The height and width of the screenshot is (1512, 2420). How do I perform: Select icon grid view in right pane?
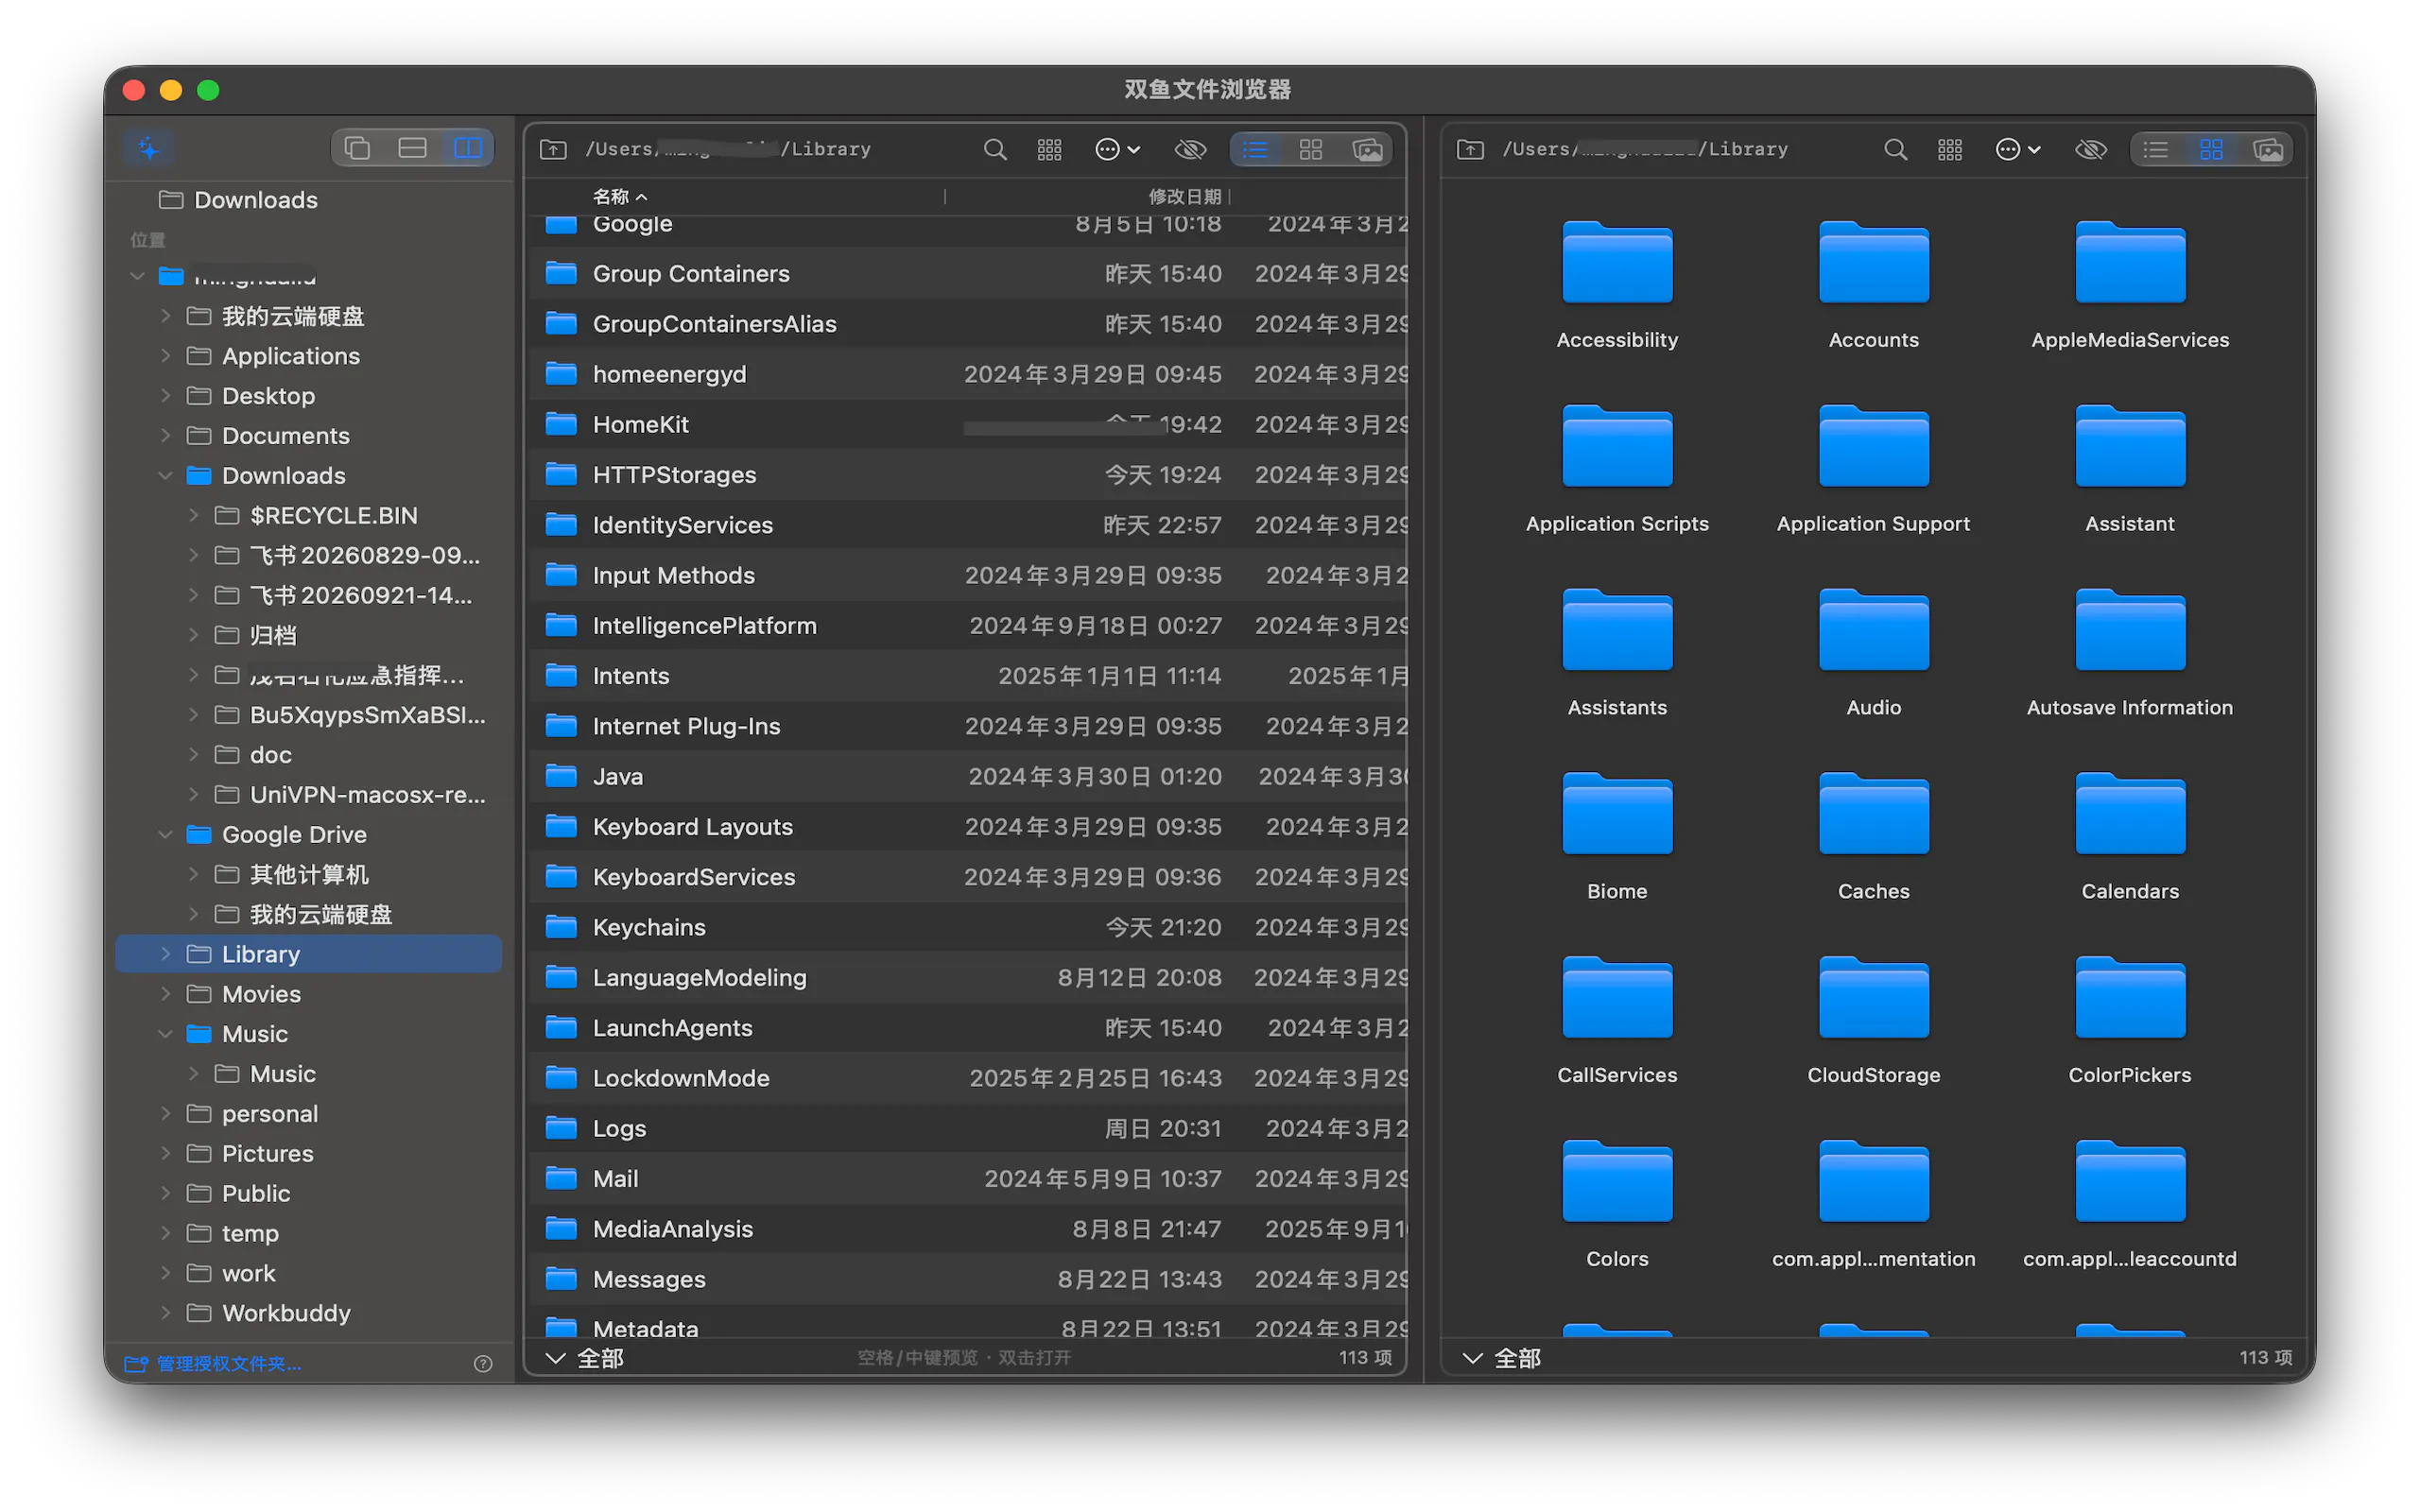point(2211,149)
